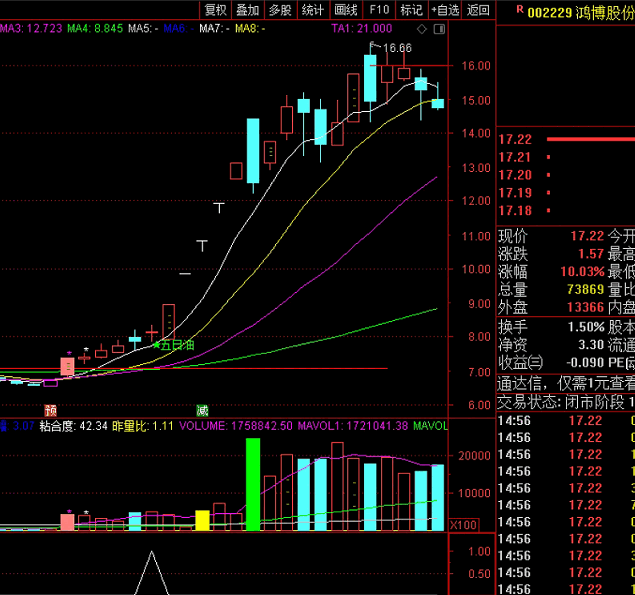635x595 pixels.
Task: Click the 17.21 price row
Action: coord(566,157)
